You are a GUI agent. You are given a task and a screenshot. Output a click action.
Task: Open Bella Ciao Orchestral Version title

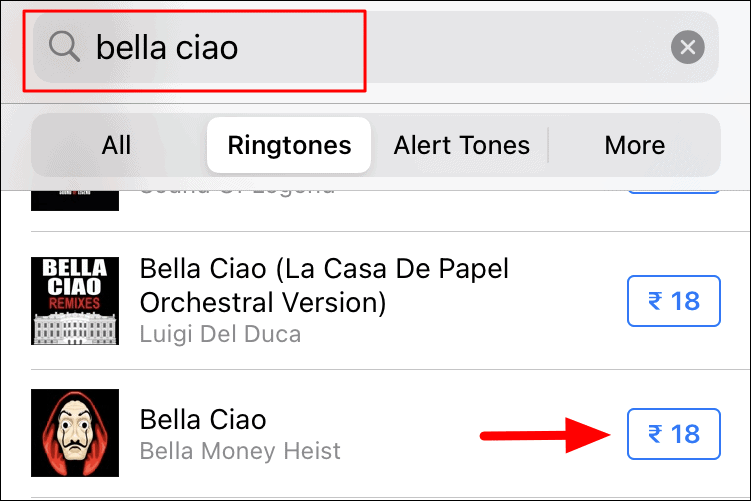click(324, 285)
